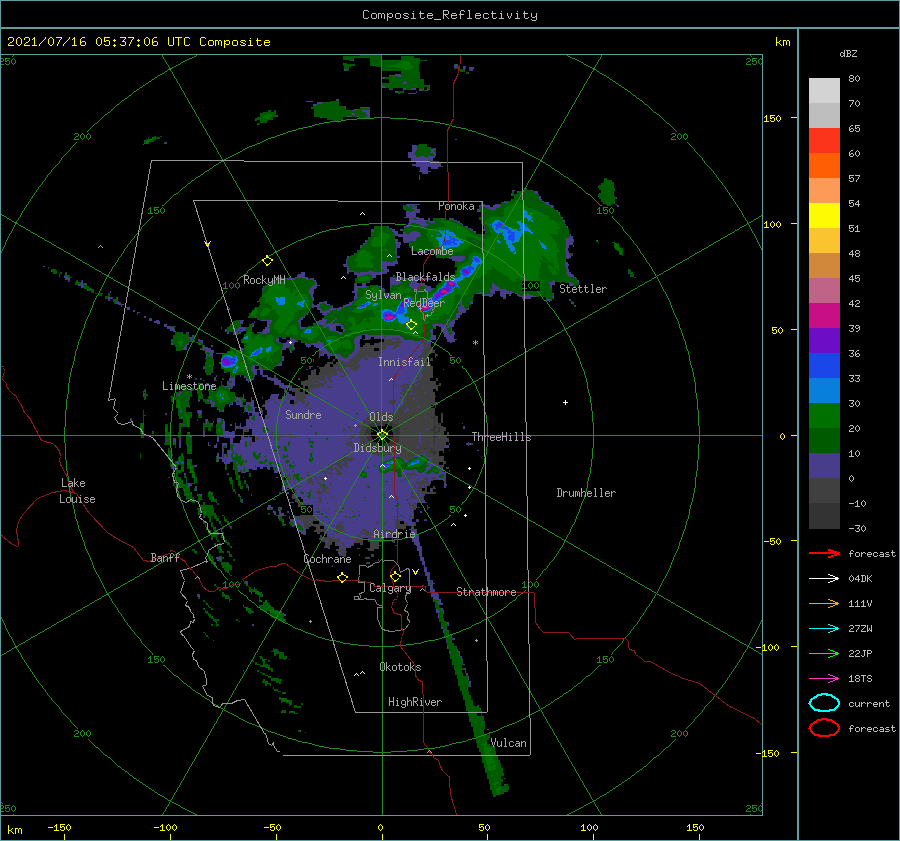The height and width of the screenshot is (841, 900).
Task: Click the slate violet swatch between 10 and 0 dBZ
Action: point(824,466)
